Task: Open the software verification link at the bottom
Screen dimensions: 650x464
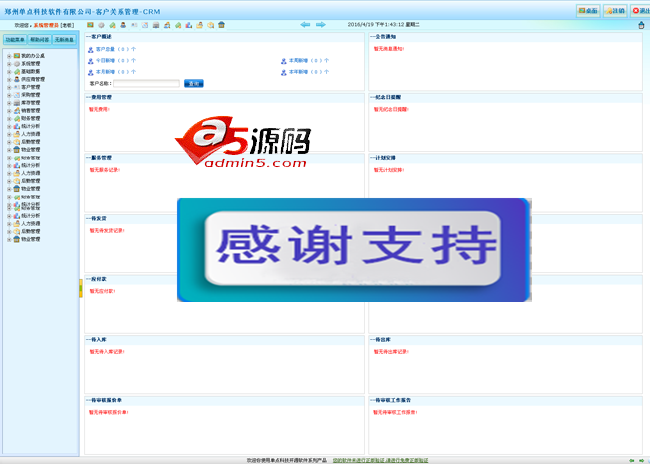Action: point(381,460)
